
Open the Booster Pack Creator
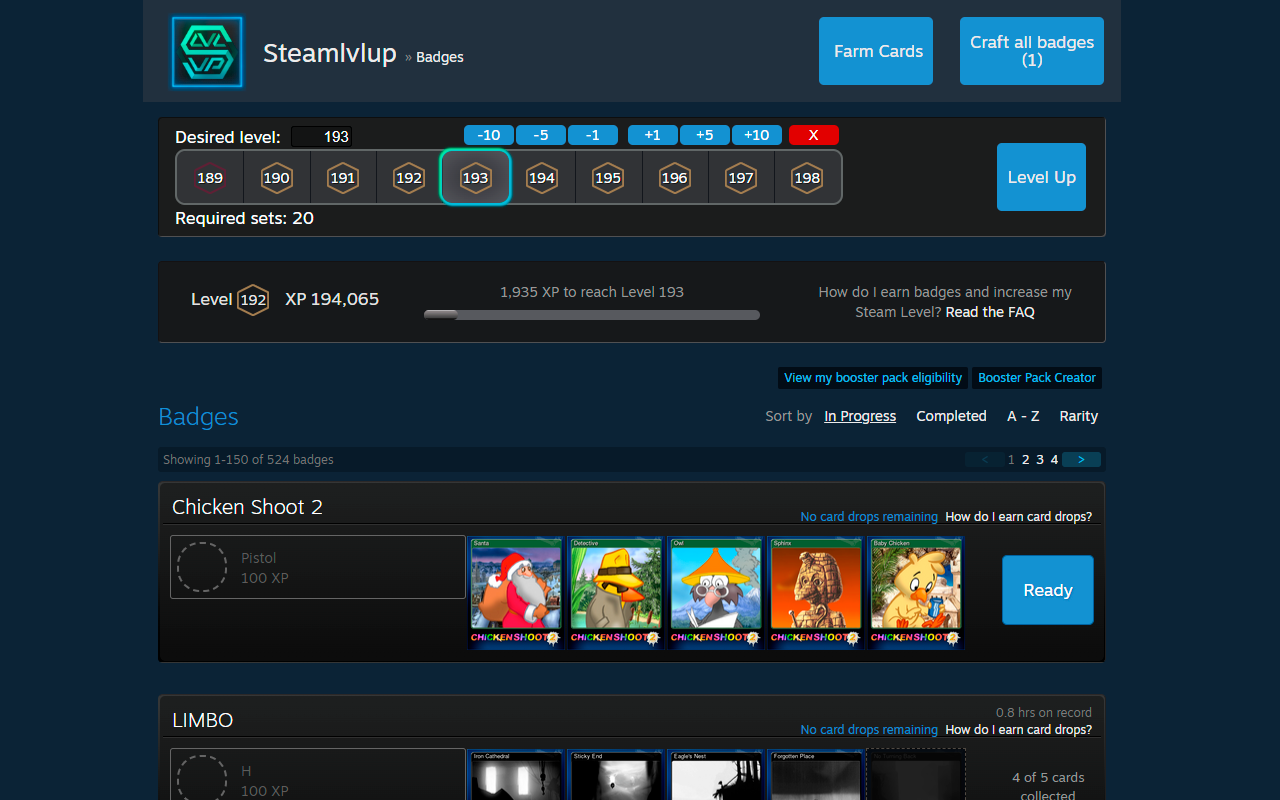(1036, 378)
